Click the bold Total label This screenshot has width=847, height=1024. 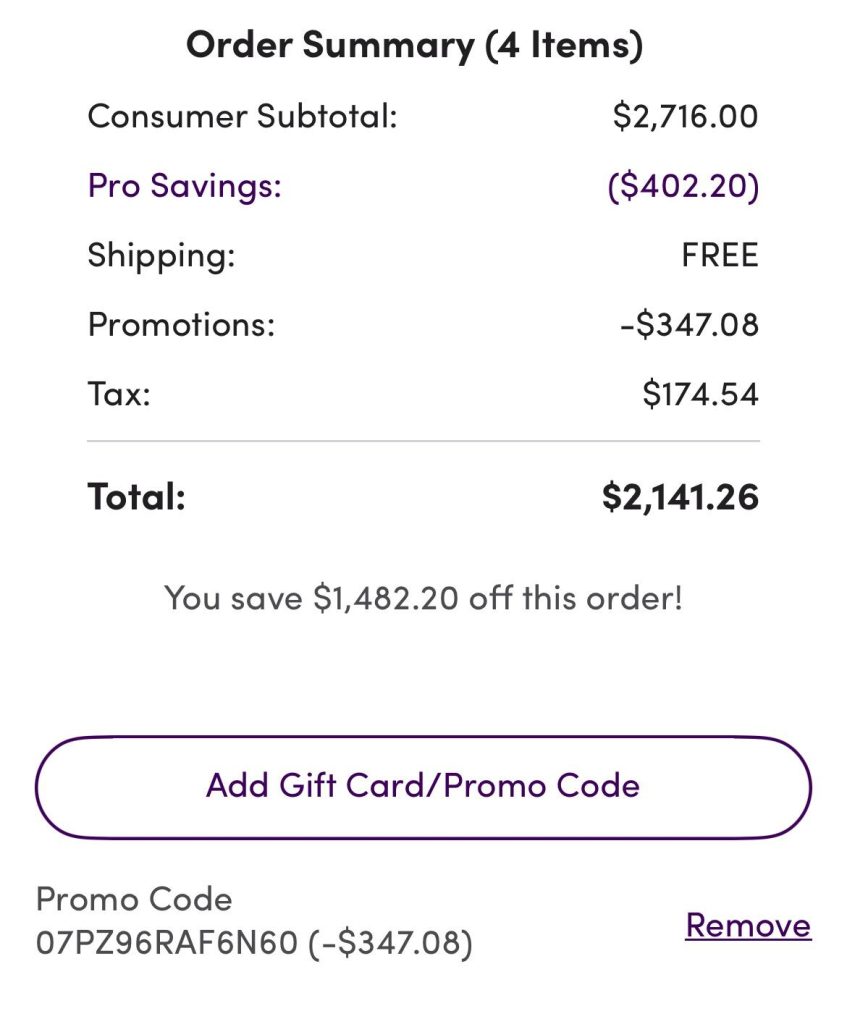tap(137, 496)
